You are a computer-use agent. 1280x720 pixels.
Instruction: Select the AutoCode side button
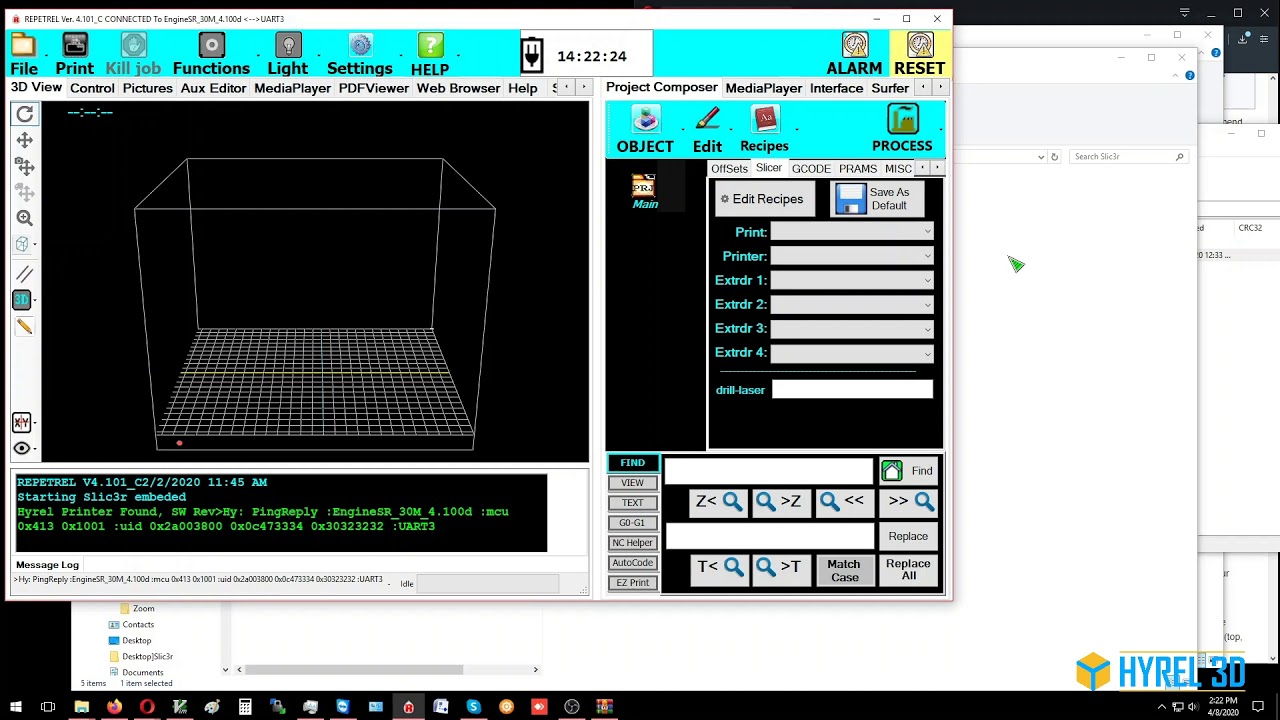tap(632, 563)
